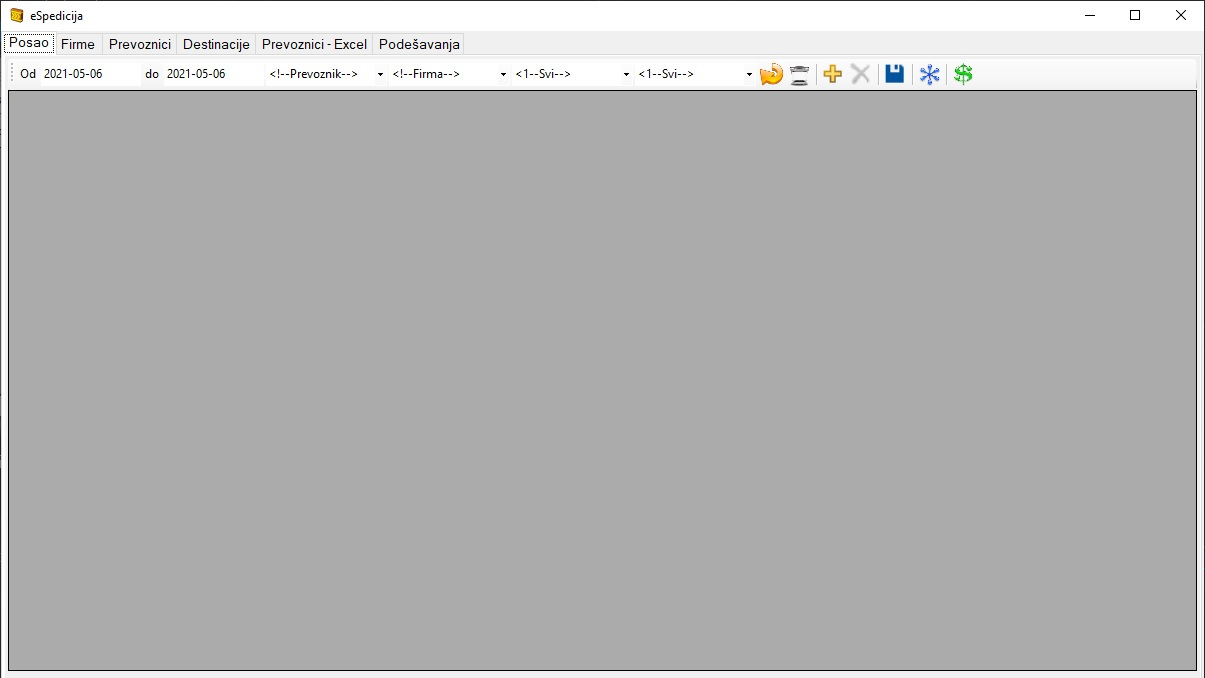
Task: Click the gray X delete icon
Action: point(861,74)
